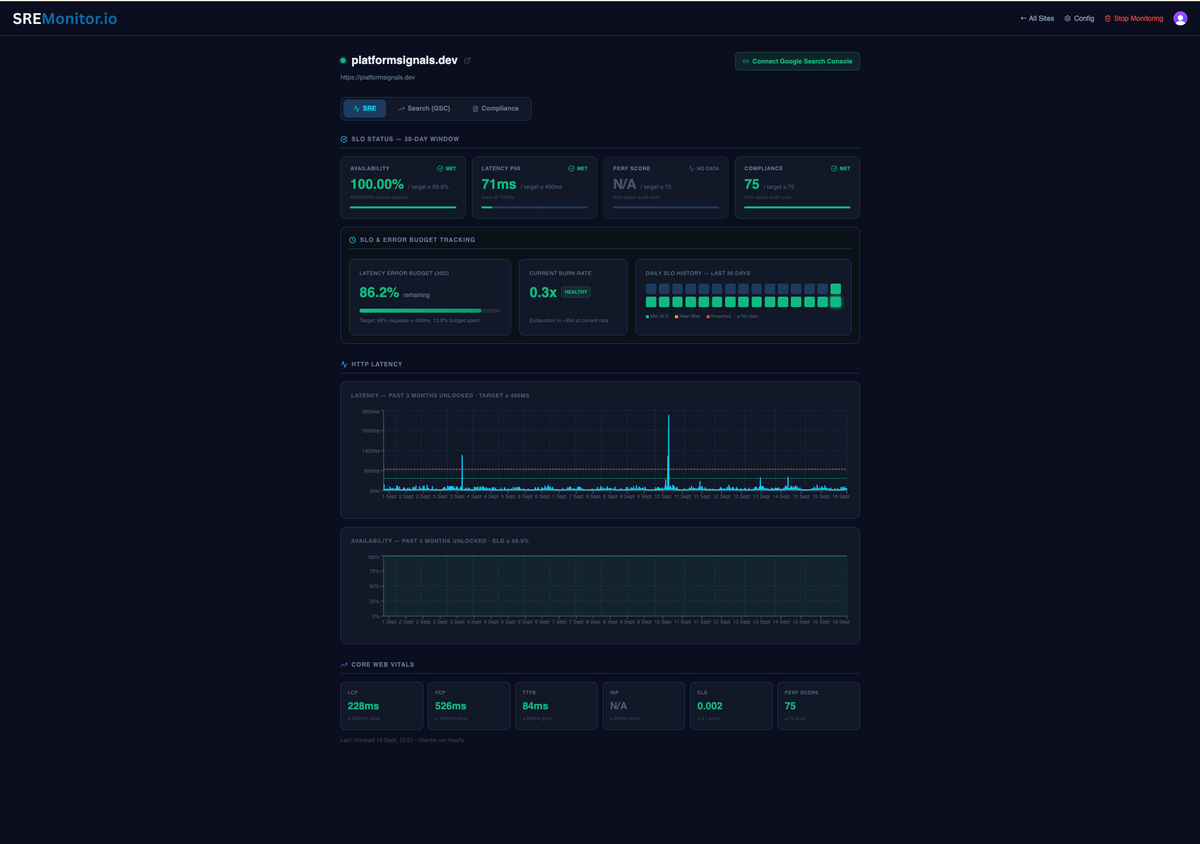Click the SREMonitor.io logo
This screenshot has height=844, width=1200.
64,18
